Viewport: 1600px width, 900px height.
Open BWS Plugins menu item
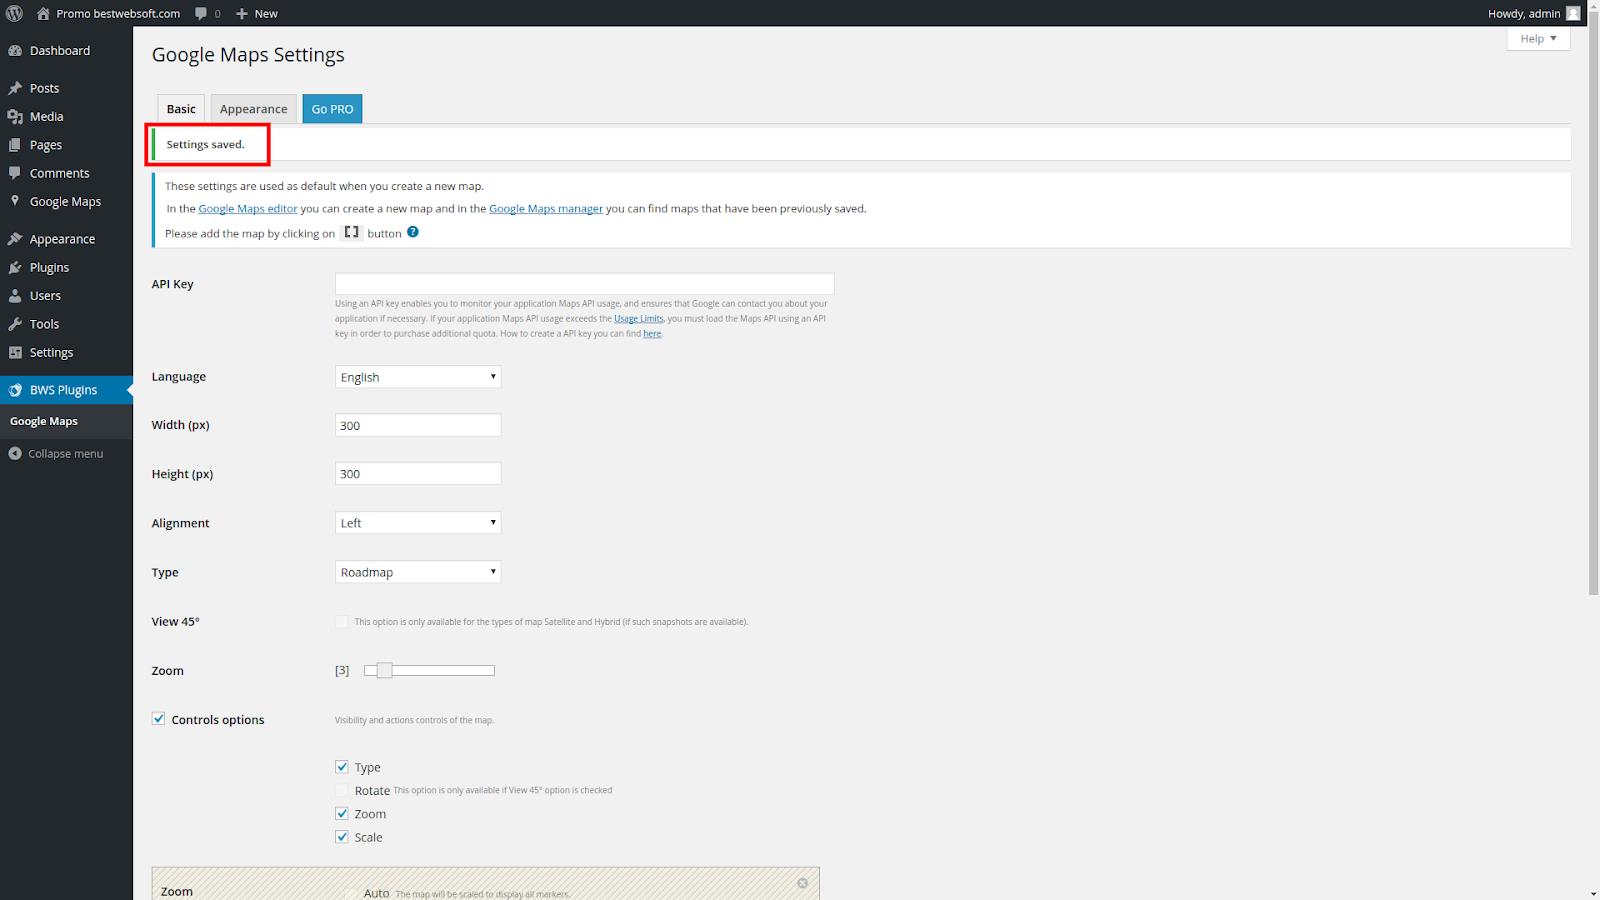pos(66,390)
